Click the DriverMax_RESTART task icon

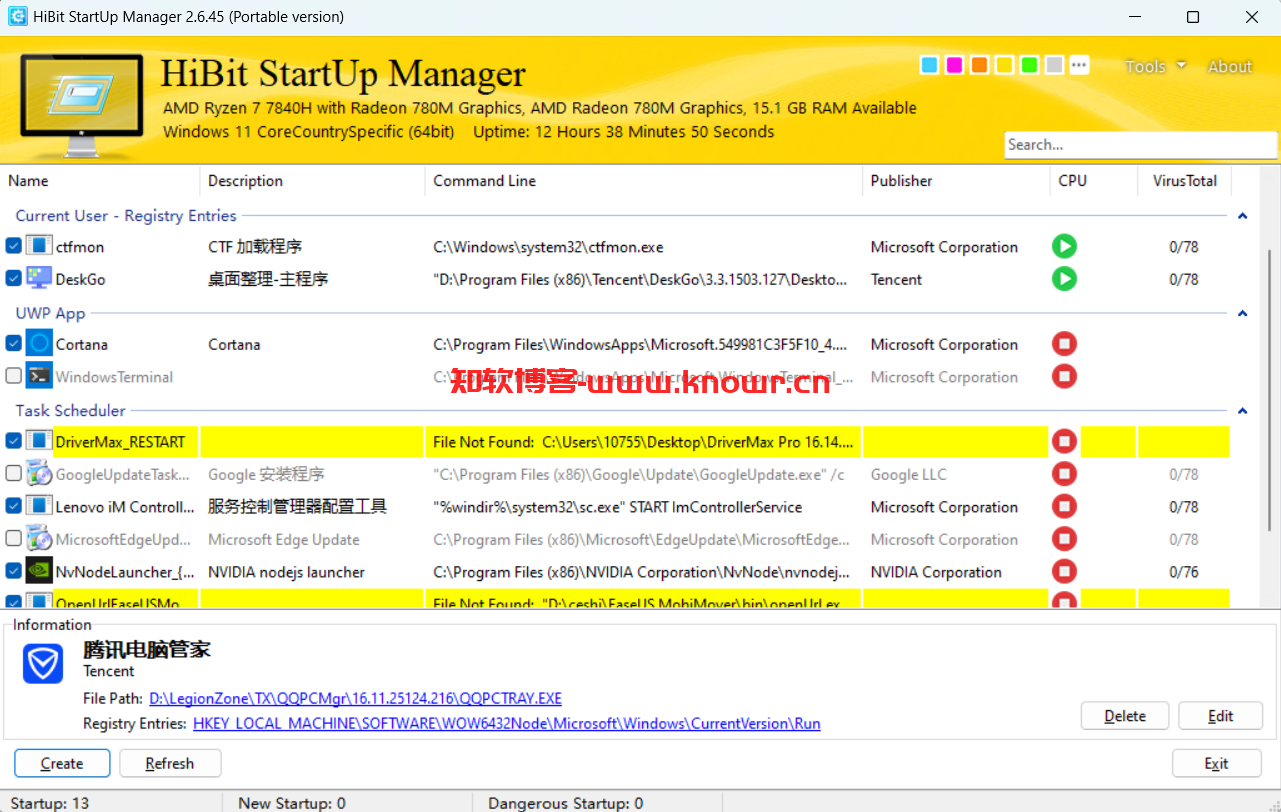click(x=39, y=441)
